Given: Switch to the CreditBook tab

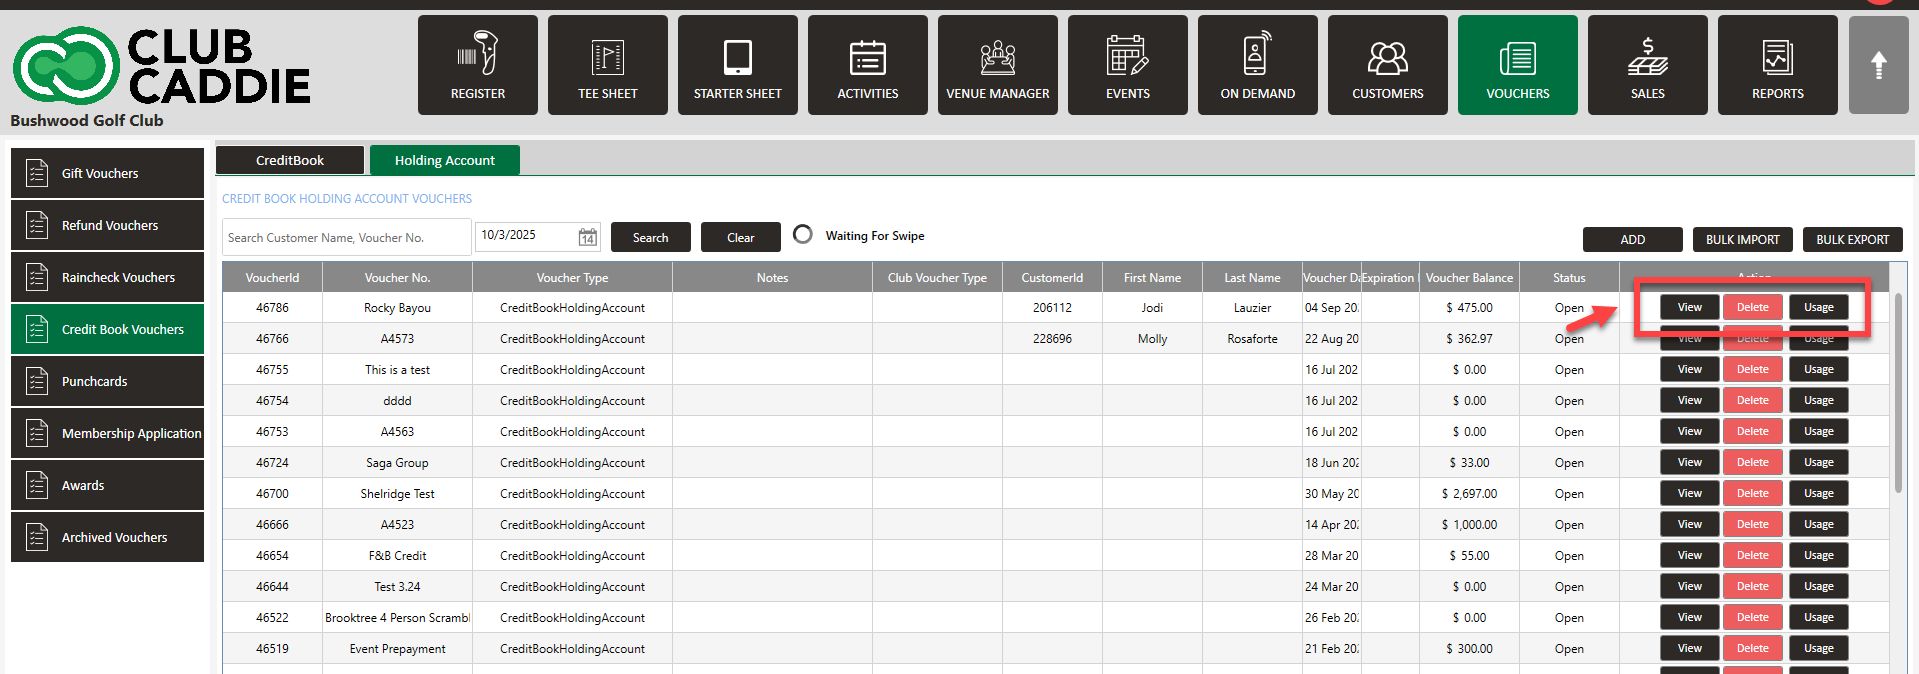Looking at the screenshot, I should coord(290,160).
